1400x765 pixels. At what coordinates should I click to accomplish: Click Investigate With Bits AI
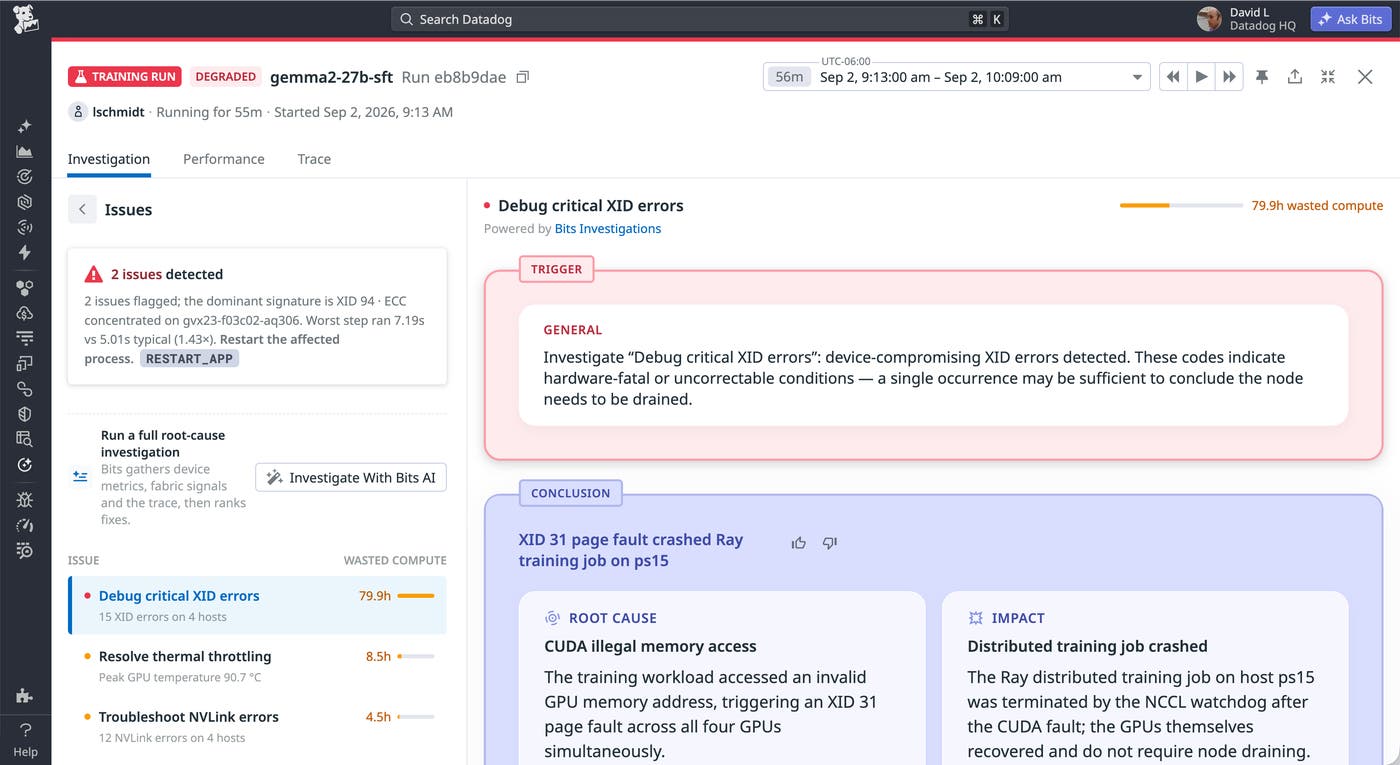351,478
